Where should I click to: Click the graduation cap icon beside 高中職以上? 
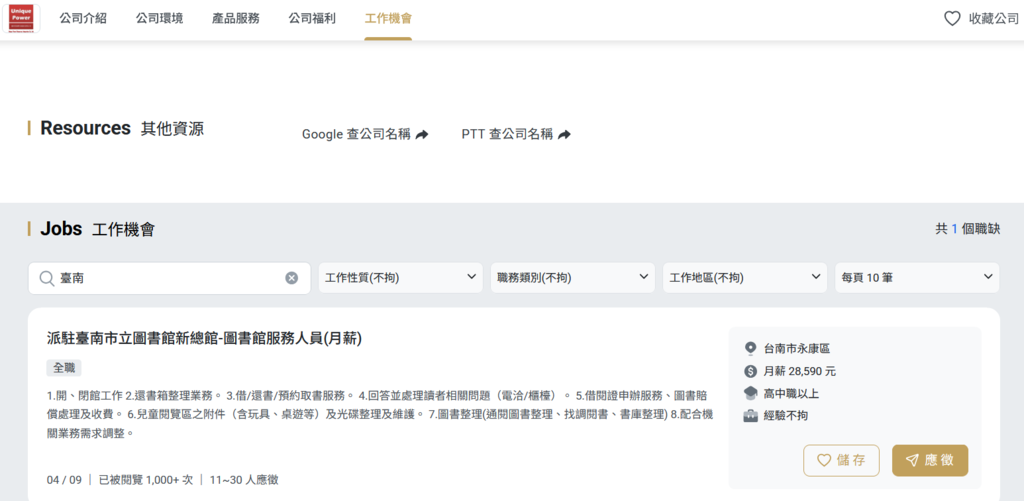[x=750, y=393]
